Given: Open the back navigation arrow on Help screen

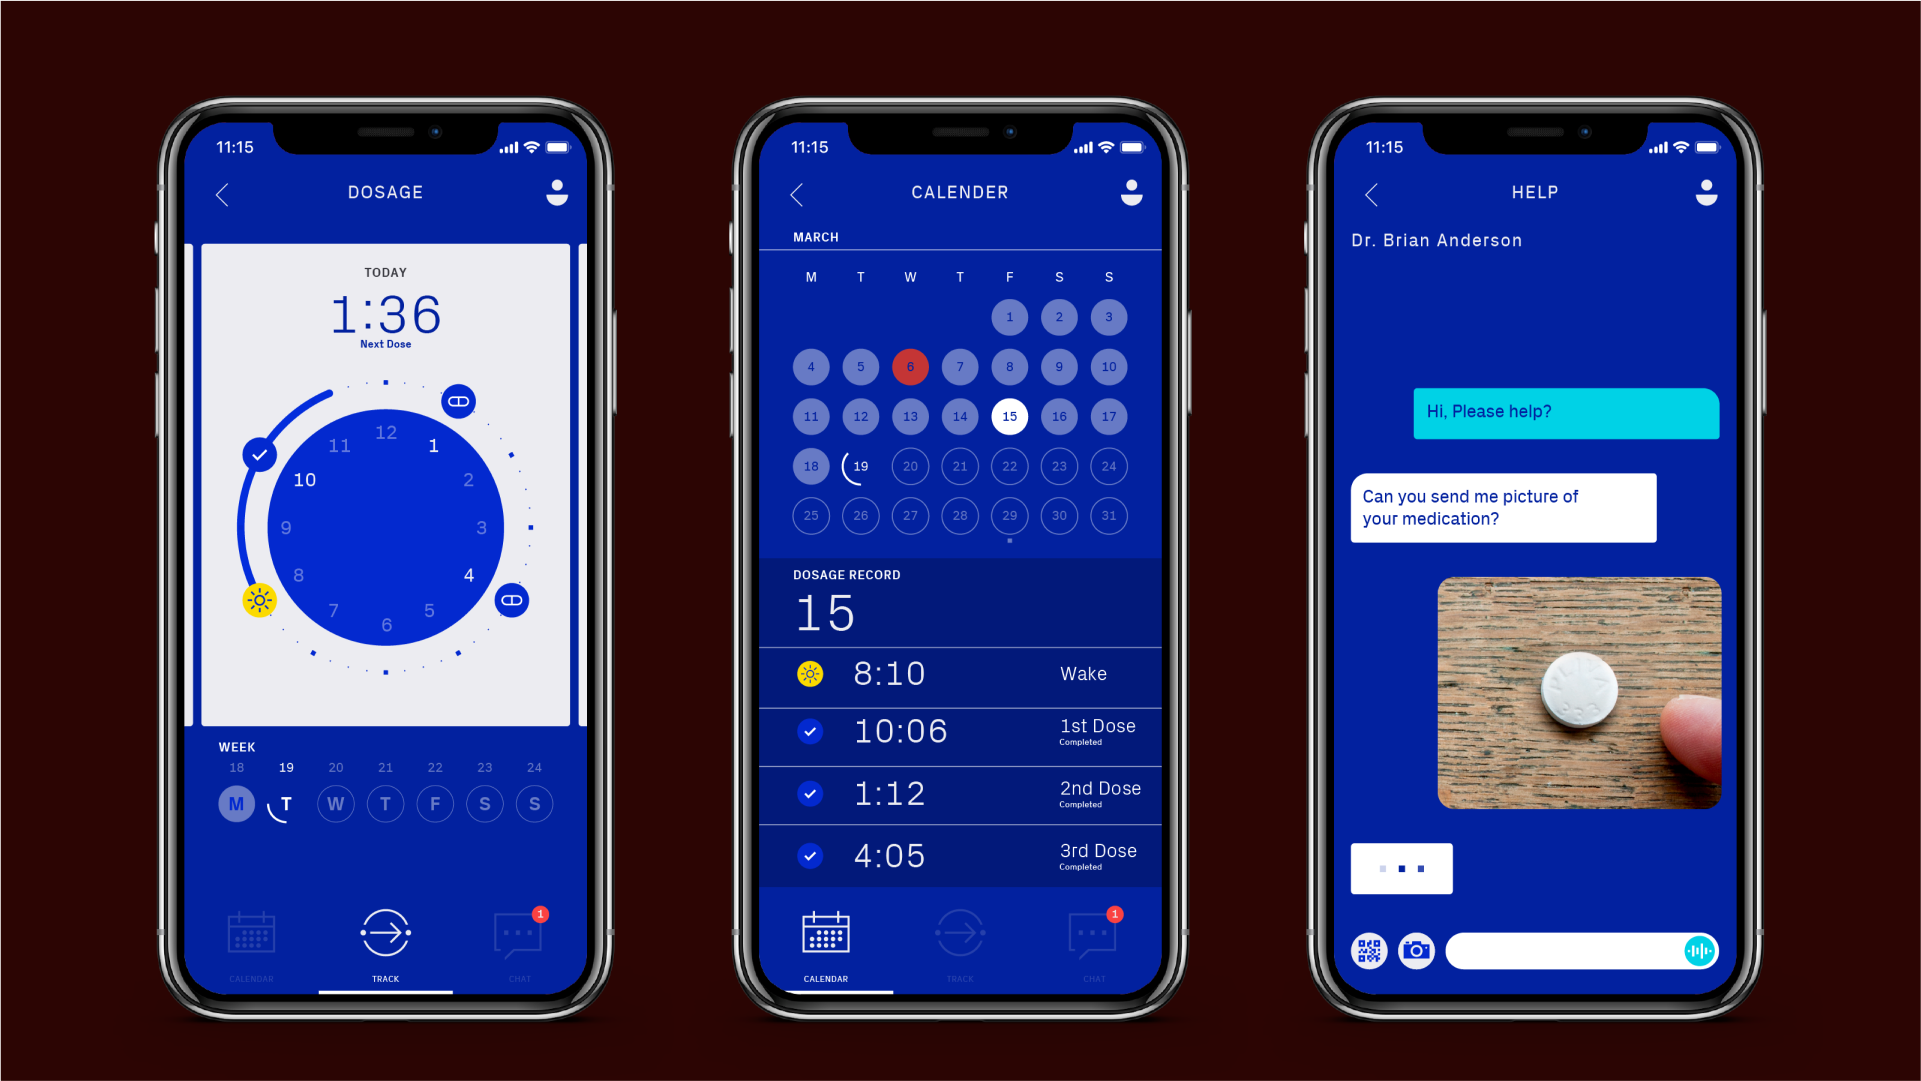Looking at the screenshot, I should click(1372, 193).
